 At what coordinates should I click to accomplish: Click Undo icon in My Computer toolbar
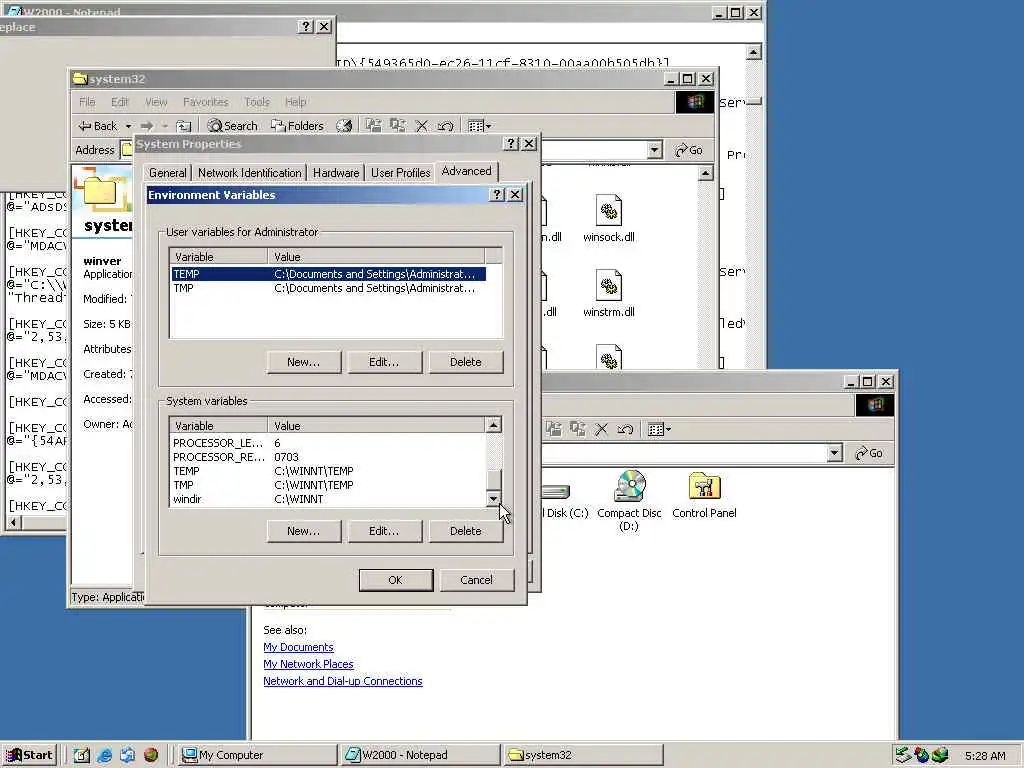click(625, 429)
